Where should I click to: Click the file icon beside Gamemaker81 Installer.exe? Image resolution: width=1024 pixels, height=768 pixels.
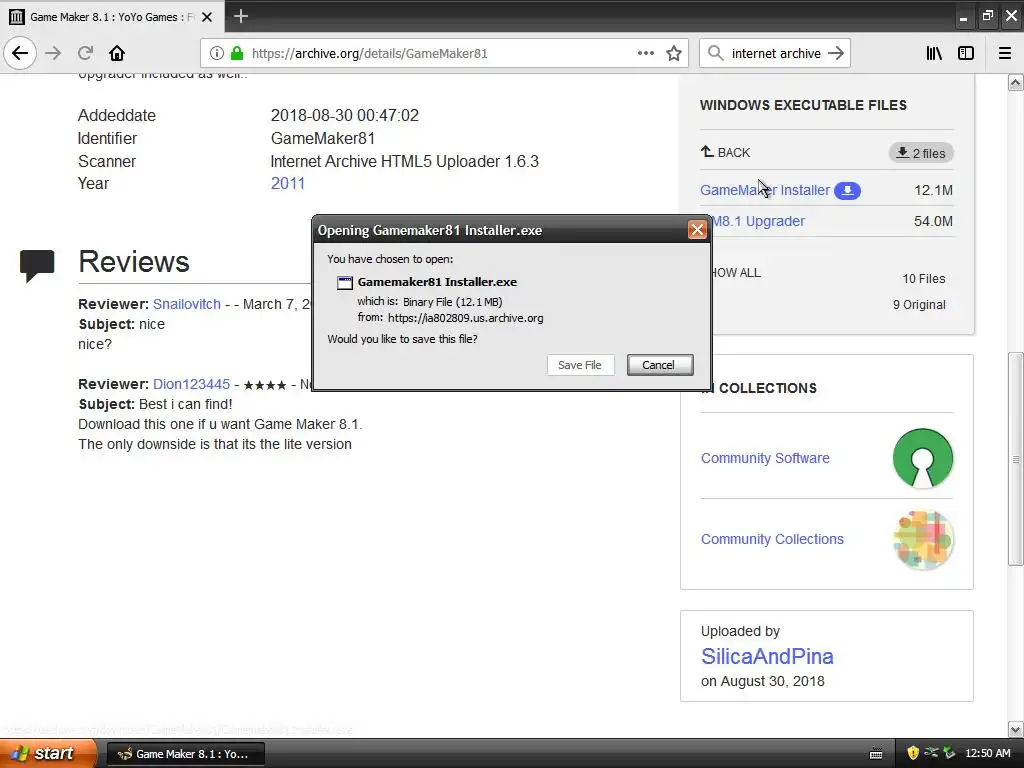pos(345,283)
